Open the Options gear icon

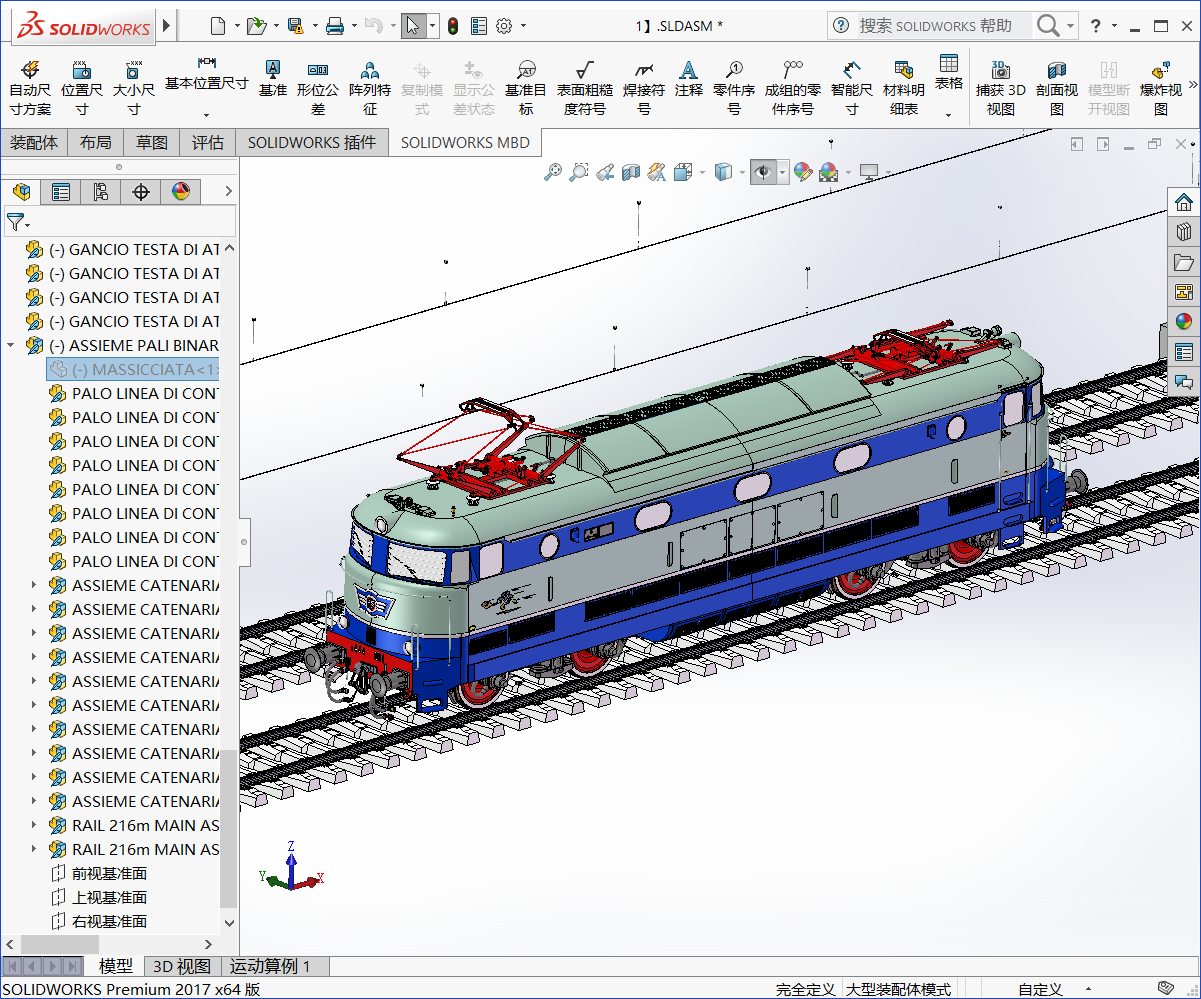click(x=504, y=26)
